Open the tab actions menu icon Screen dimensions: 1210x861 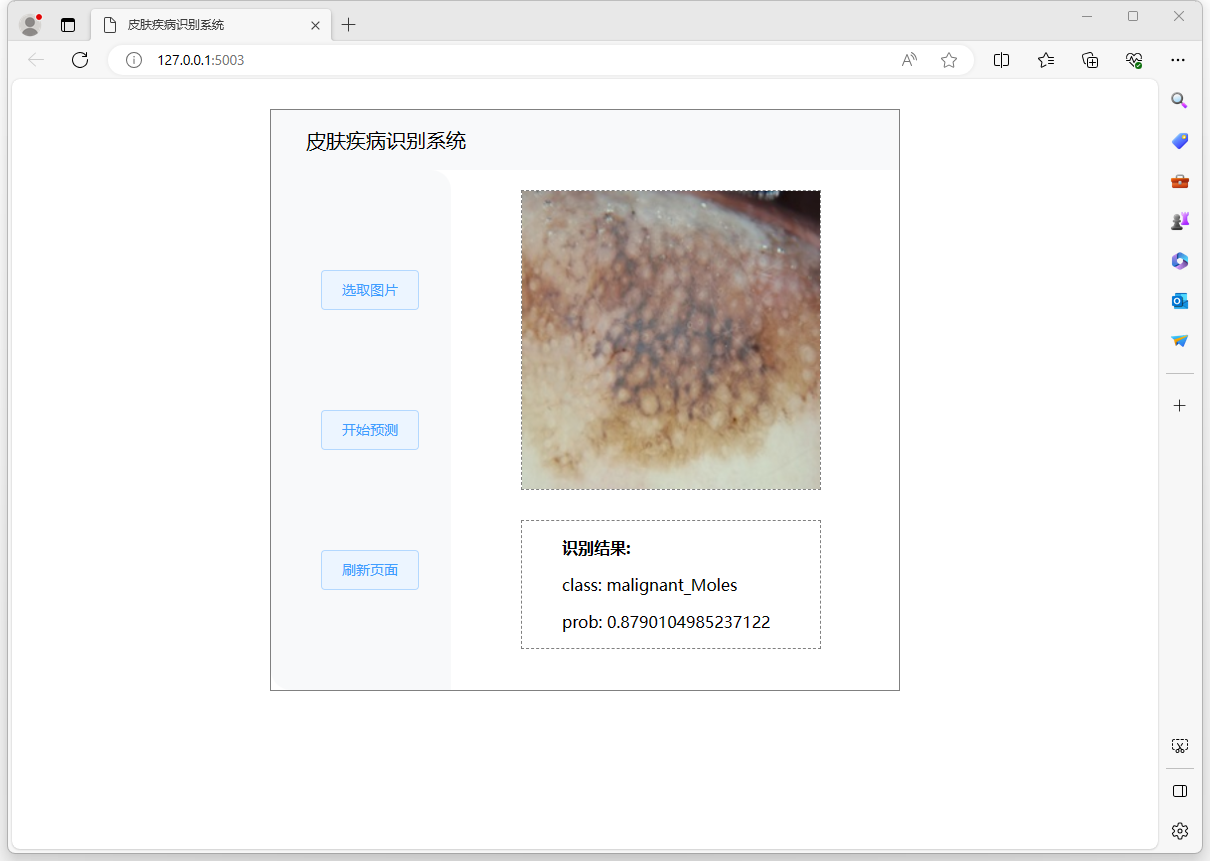click(68, 25)
